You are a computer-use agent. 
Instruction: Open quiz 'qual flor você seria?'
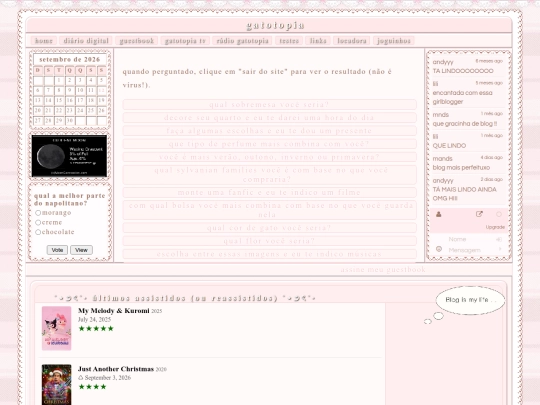pyautogui.click(x=270, y=241)
